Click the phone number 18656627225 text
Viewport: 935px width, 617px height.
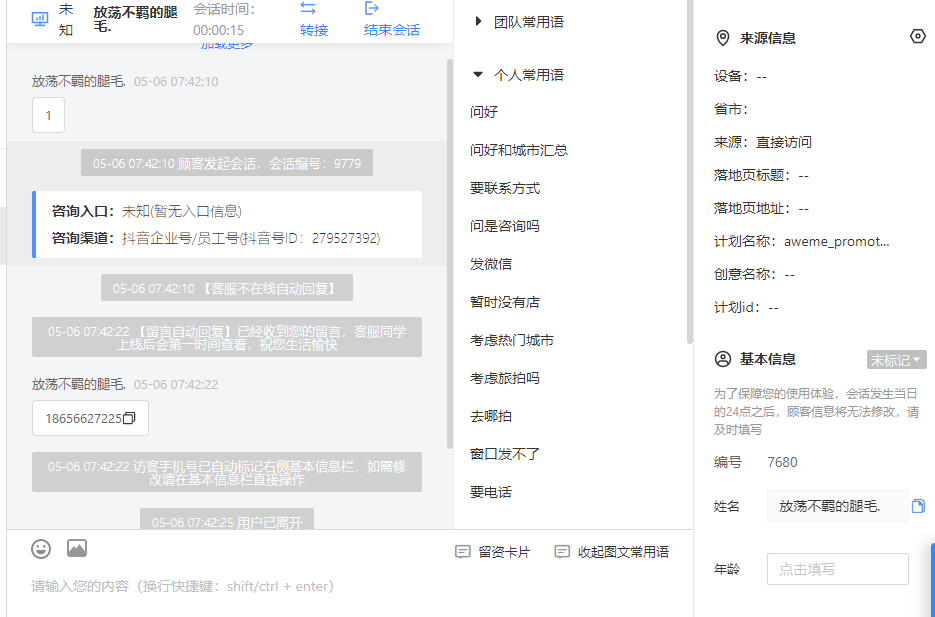coord(83,418)
